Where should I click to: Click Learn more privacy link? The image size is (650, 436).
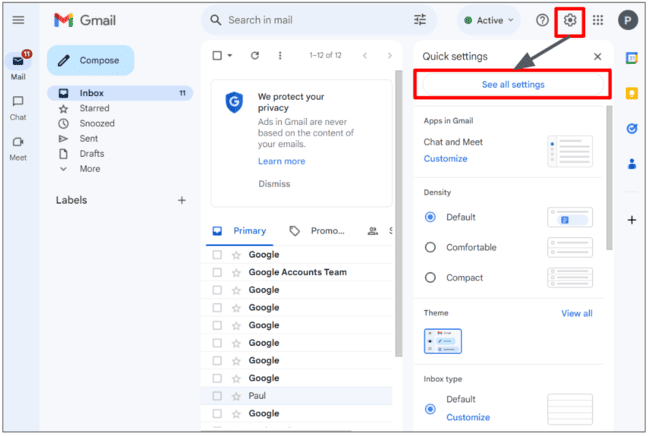281,162
